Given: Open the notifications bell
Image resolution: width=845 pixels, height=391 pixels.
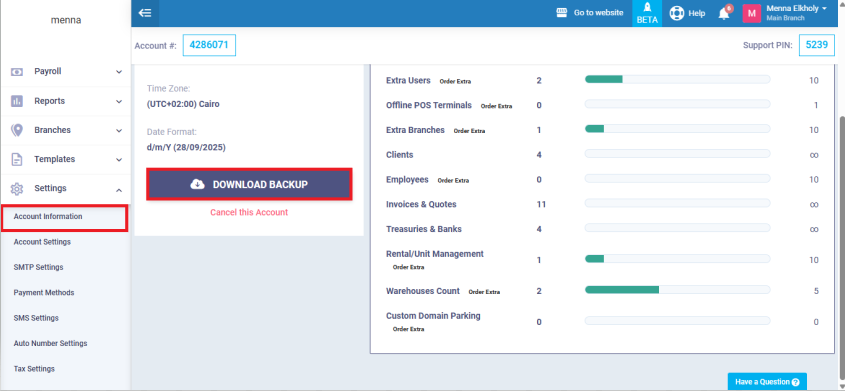Looking at the screenshot, I should tap(724, 14).
